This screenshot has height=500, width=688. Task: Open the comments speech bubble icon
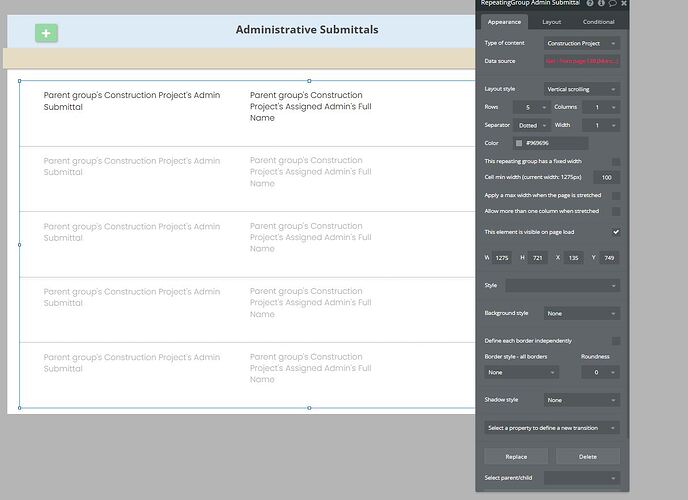coord(612,3)
